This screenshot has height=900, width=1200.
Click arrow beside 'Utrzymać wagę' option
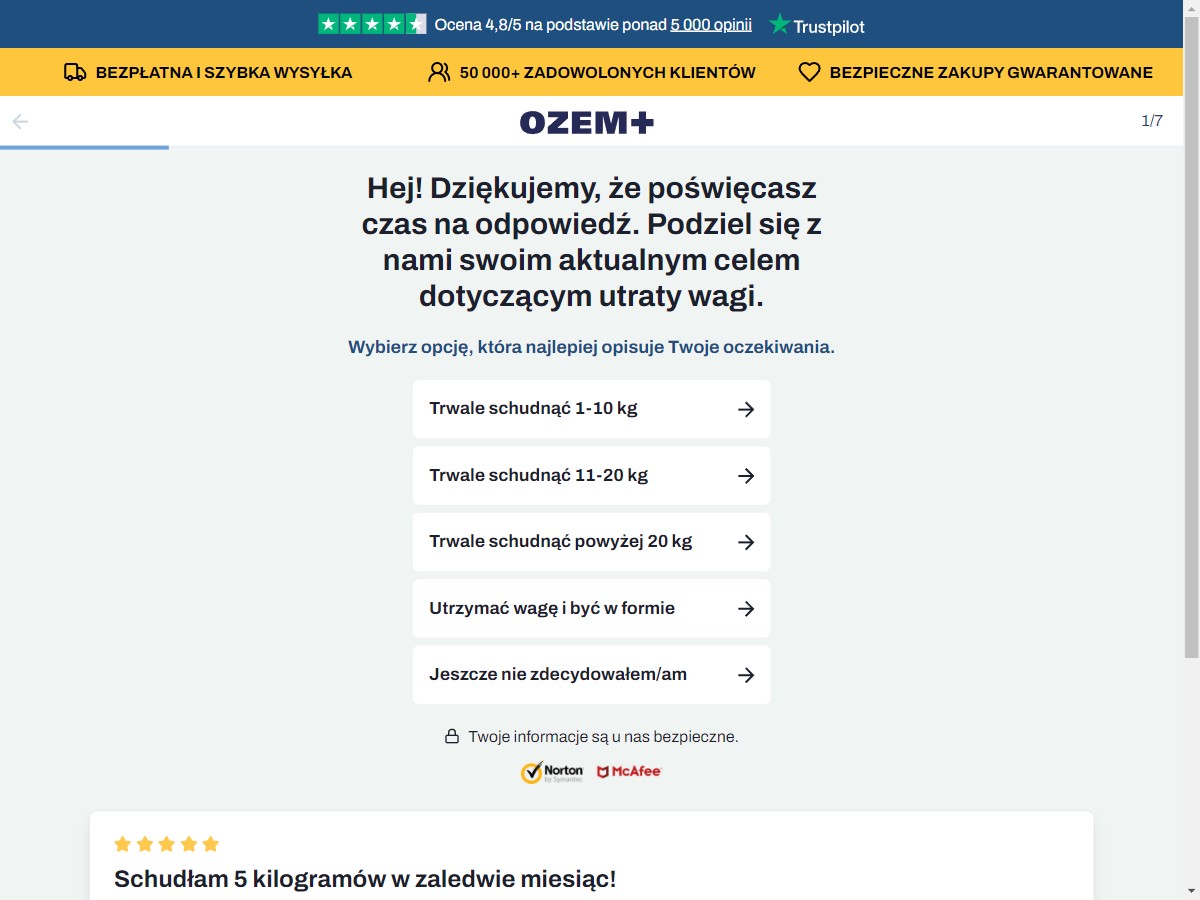pos(746,608)
